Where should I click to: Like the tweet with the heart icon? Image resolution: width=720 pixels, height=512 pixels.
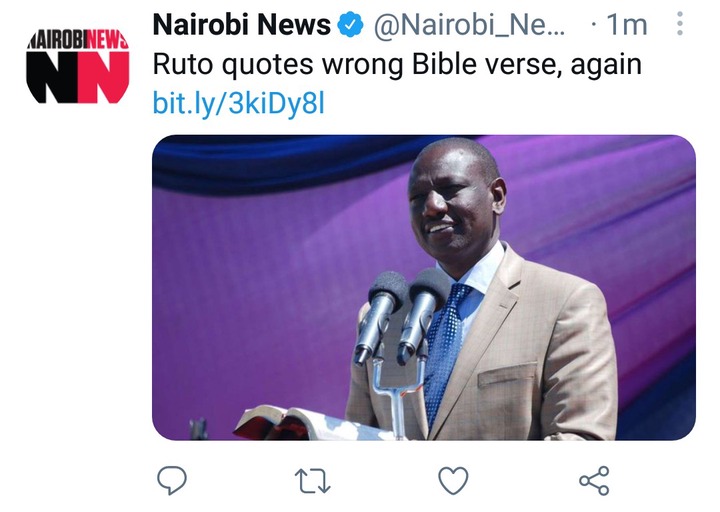(453, 480)
